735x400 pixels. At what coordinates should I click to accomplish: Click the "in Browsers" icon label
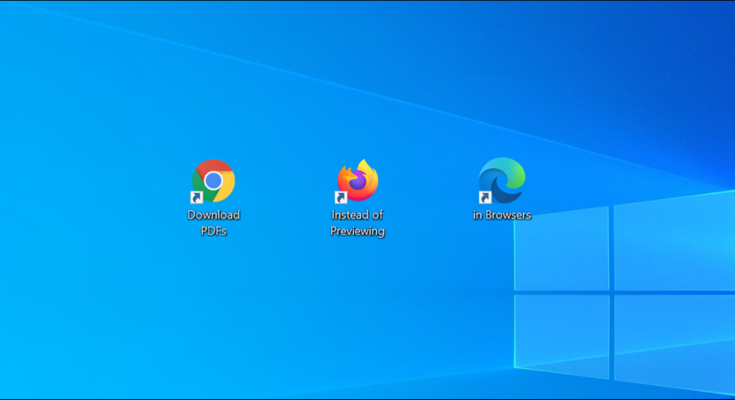(502, 215)
